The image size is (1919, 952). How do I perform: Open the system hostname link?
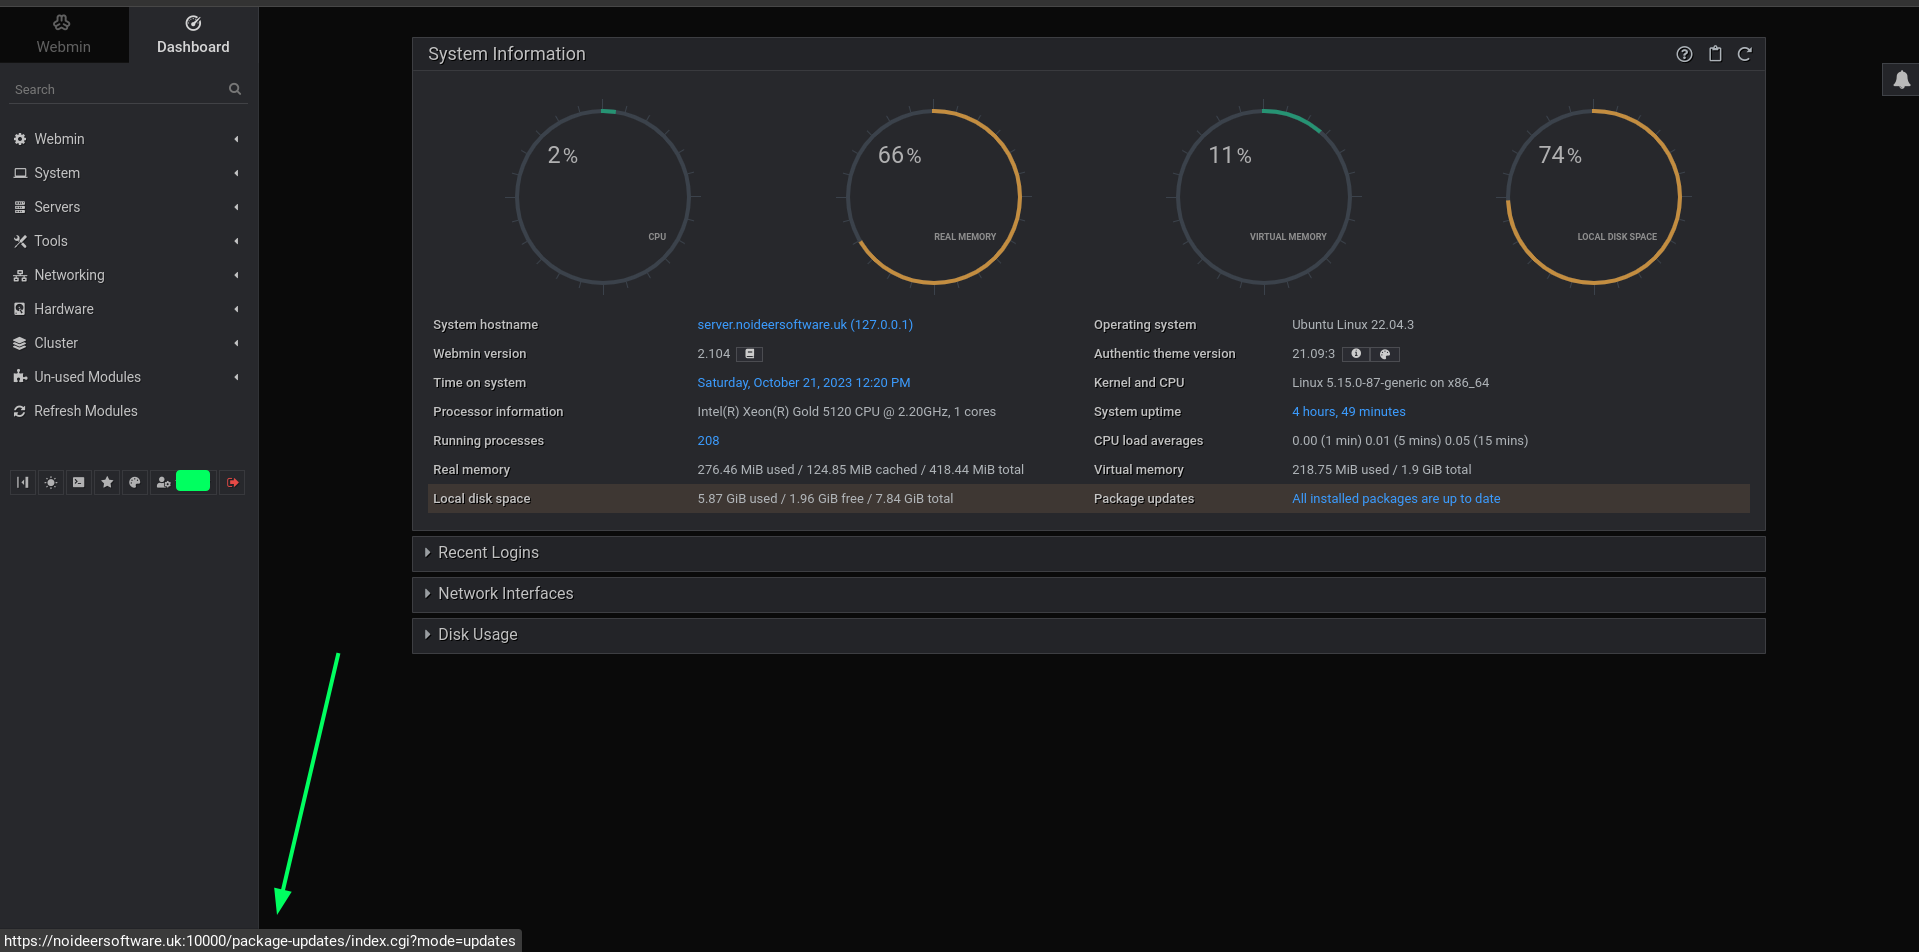point(805,325)
